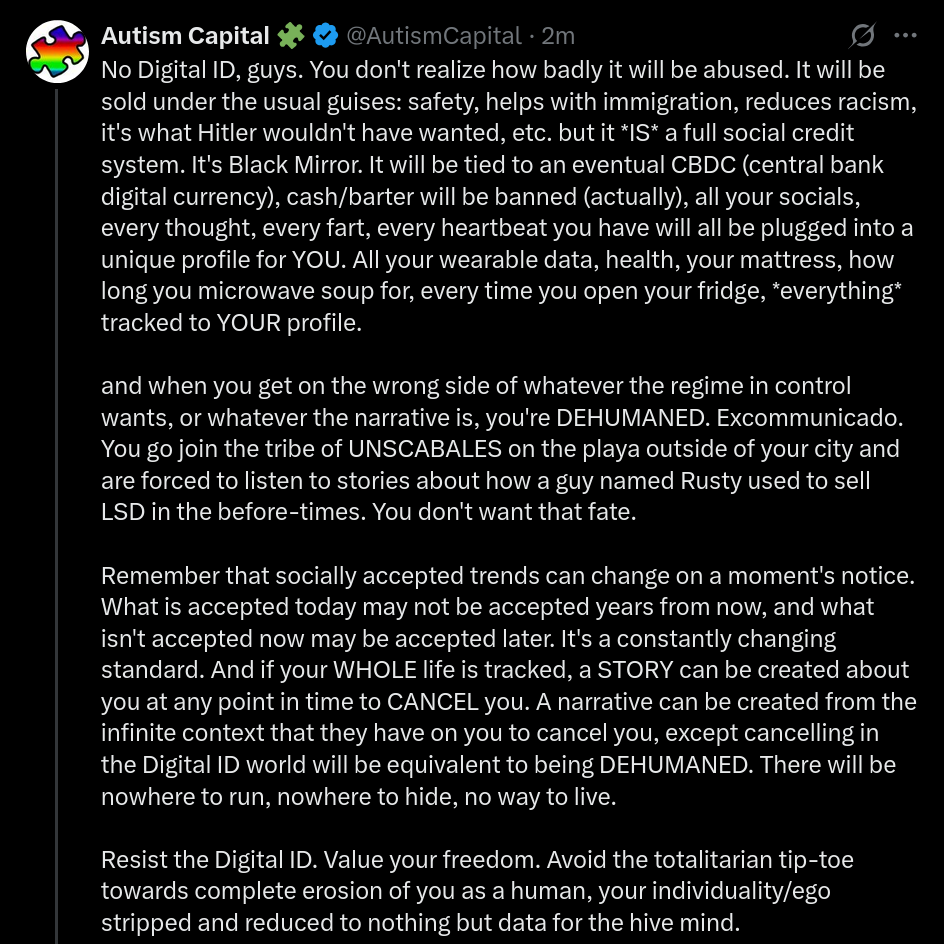Click the "2m" post timestamp
This screenshot has height=944, width=944.
pyautogui.click(x=558, y=36)
